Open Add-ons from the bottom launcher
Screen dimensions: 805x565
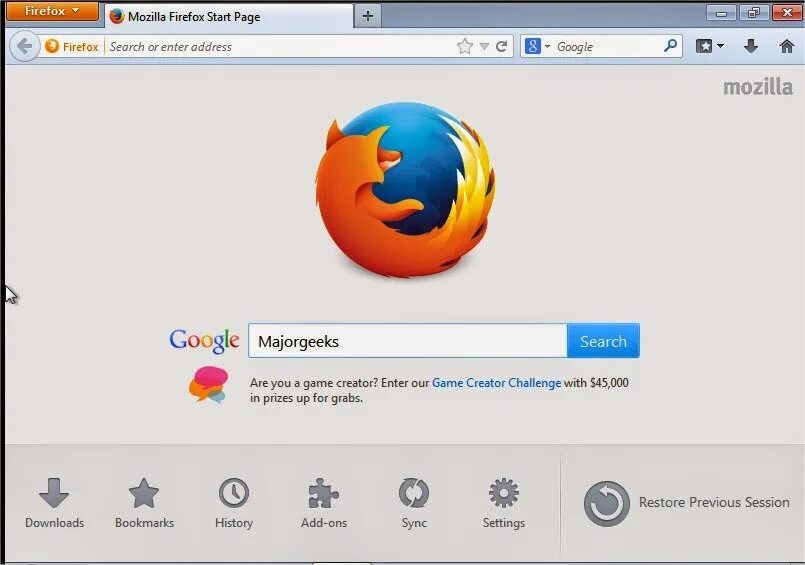(x=324, y=503)
